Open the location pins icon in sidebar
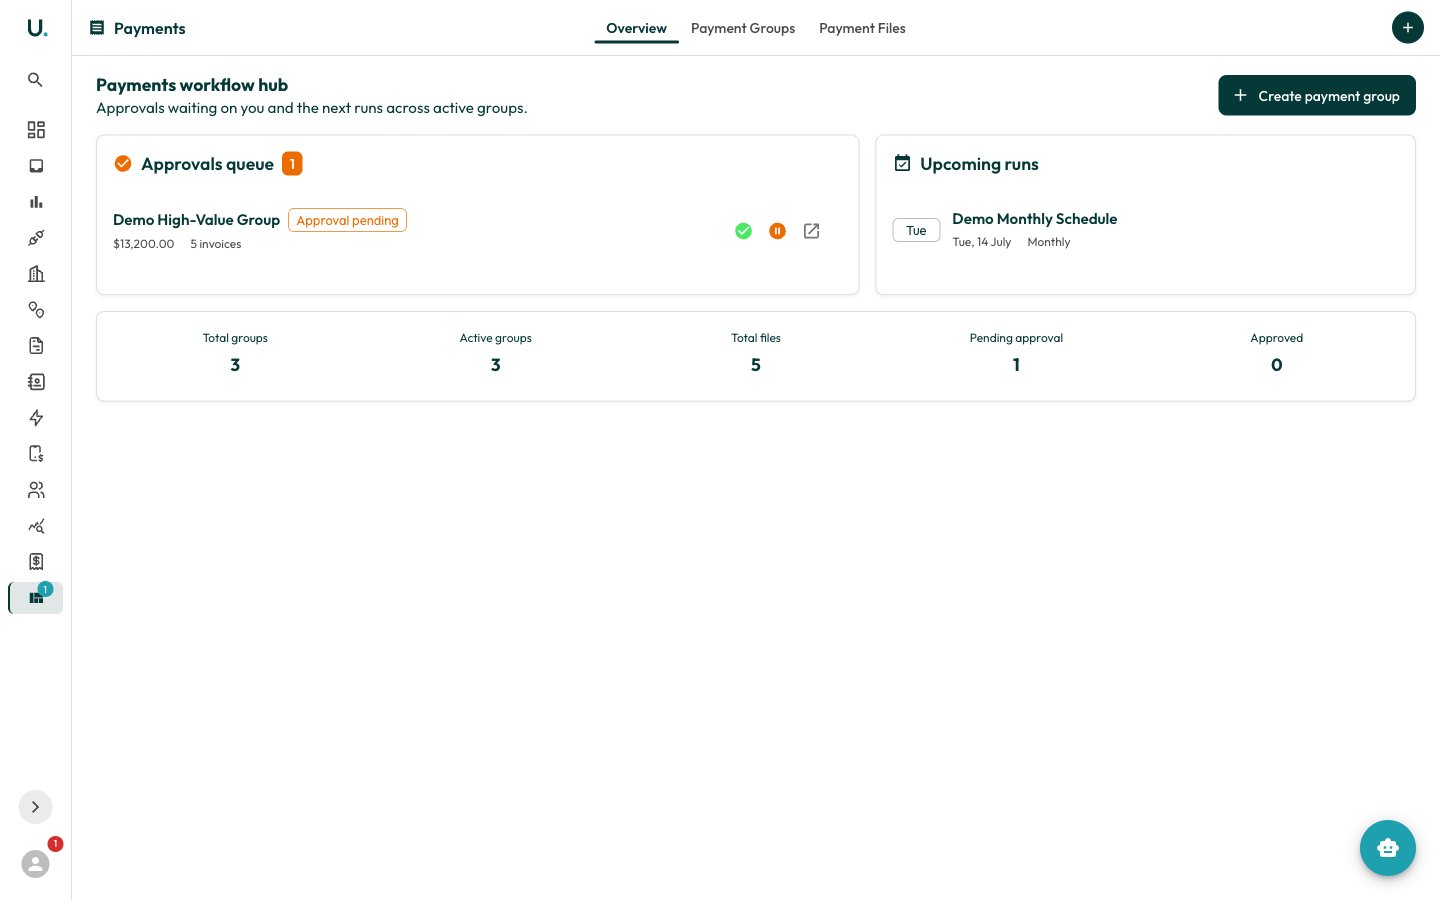The width and height of the screenshot is (1440, 900). click(x=36, y=310)
